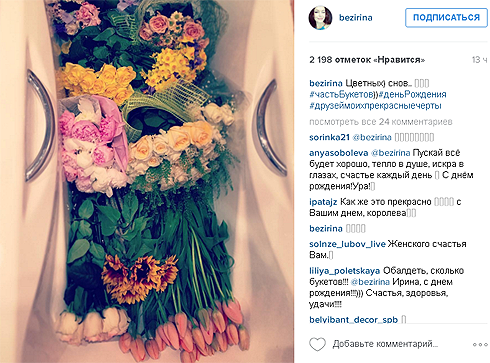Open liliya_poletskaya commenter profile
Screen dimensions: 490x363
(x=345, y=271)
